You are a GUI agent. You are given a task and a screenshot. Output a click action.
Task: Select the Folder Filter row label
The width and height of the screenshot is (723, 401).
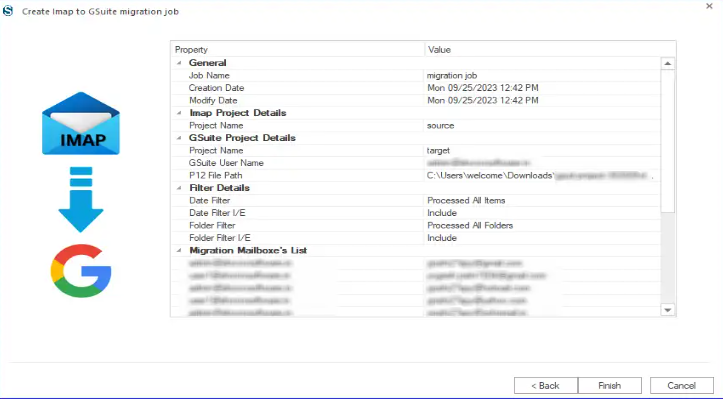[x=212, y=225]
